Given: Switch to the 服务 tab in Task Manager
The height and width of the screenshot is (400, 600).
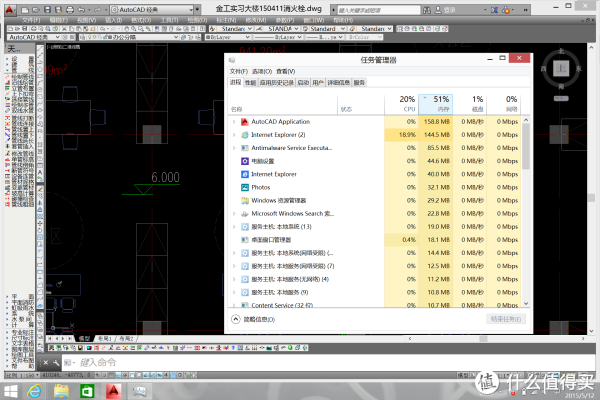Looking at the screenshot, I should (359, 83).
